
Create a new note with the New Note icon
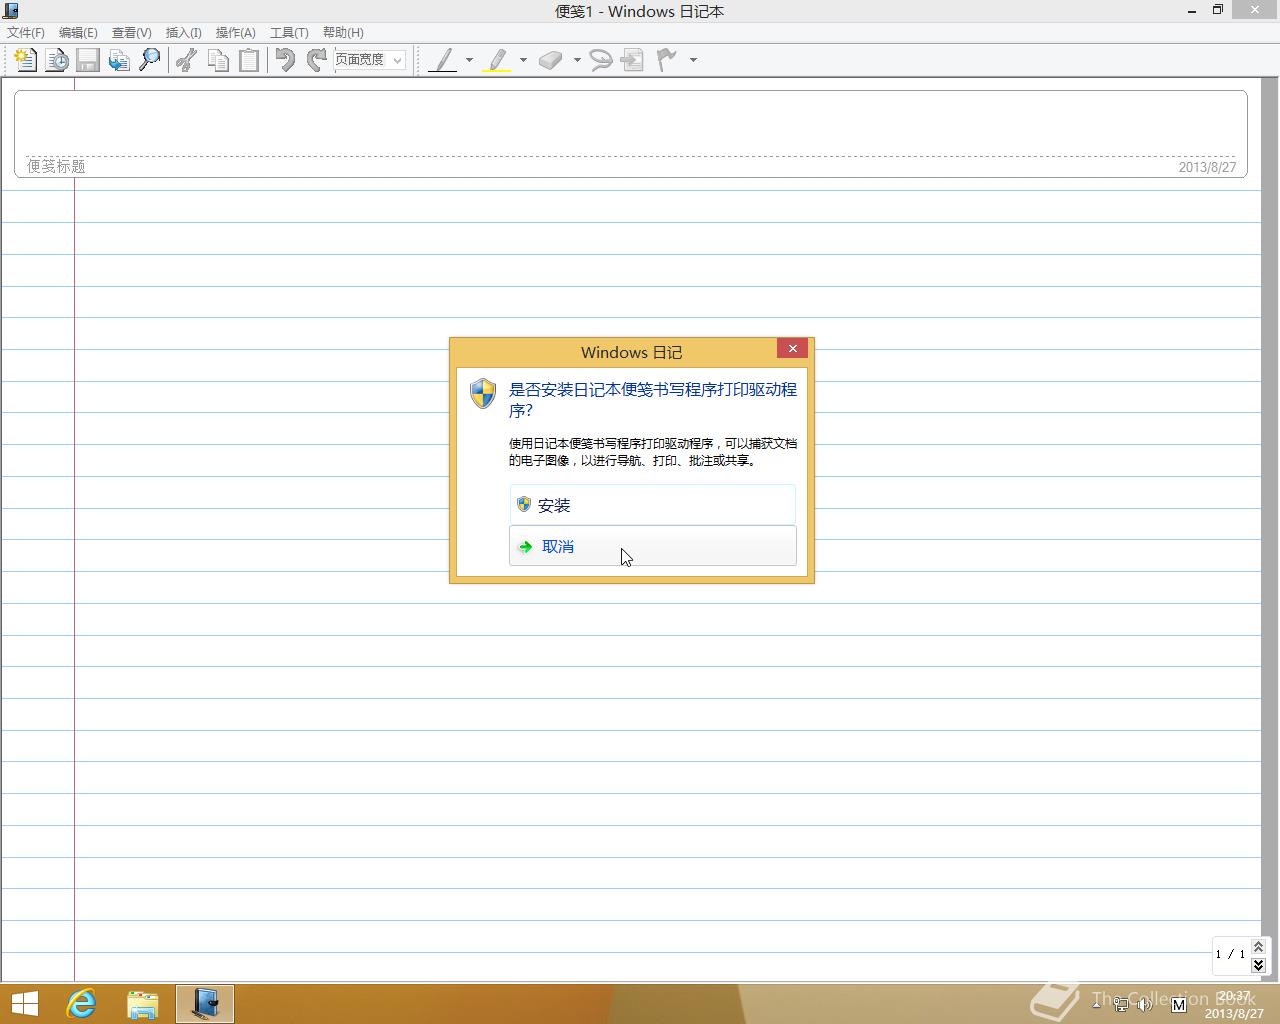[26, 60]
